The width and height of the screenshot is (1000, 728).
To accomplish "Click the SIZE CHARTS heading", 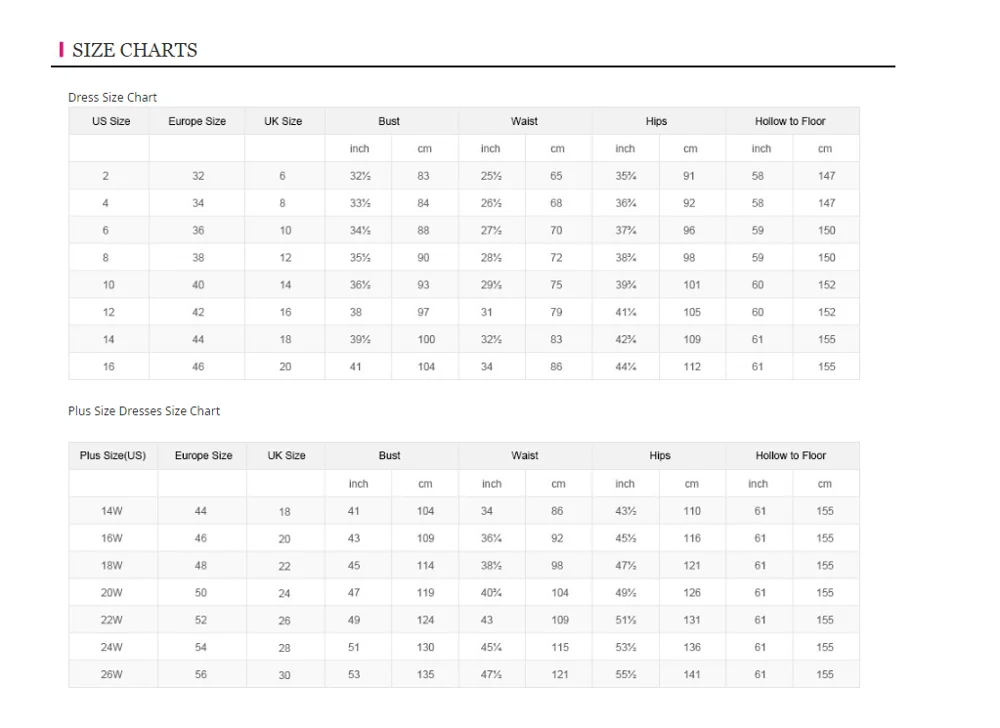I will [x=135, y=50].
